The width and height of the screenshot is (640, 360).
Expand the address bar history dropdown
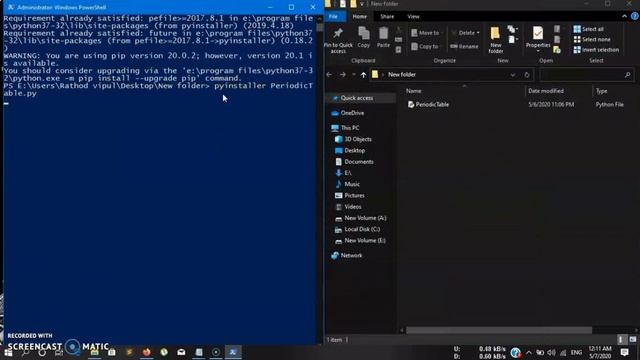point(513,75)
